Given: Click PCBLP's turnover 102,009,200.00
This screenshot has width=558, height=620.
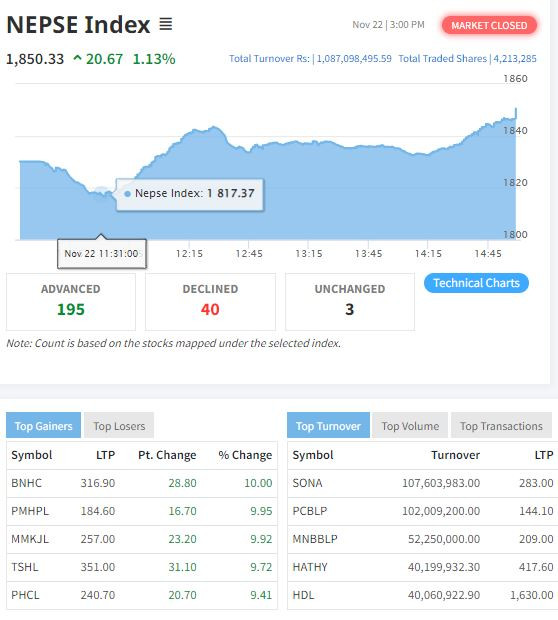Looking at the screenshot, I should click(441, 511).
